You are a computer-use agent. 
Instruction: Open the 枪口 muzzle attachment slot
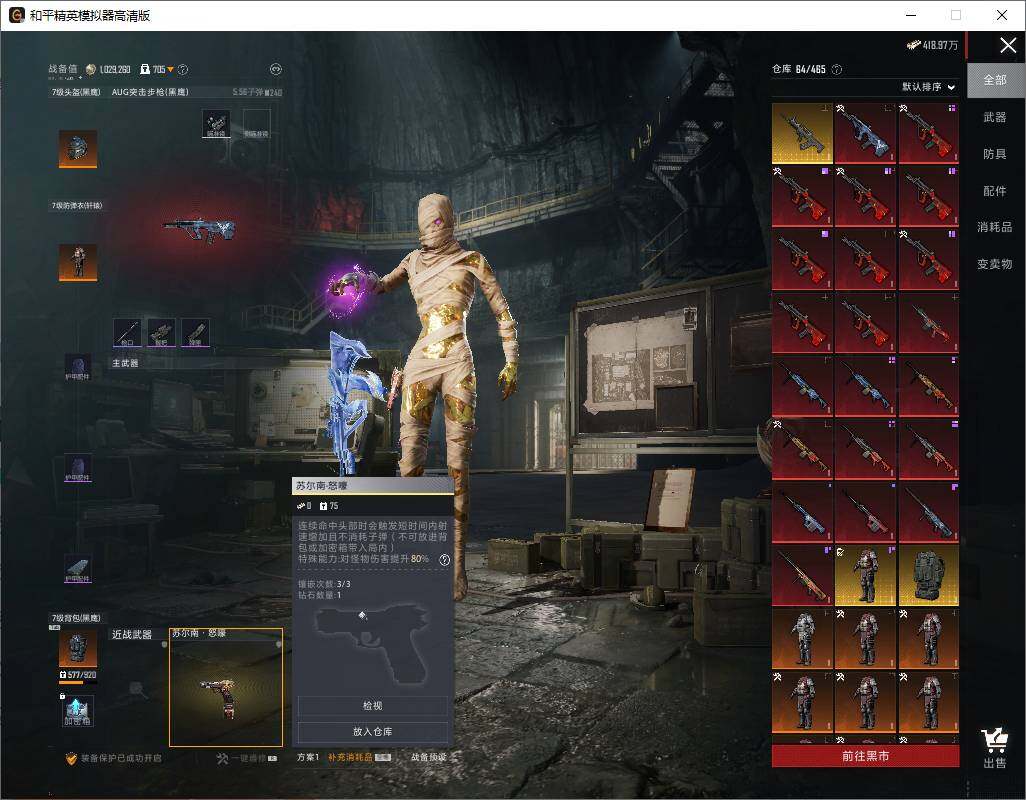127,332
